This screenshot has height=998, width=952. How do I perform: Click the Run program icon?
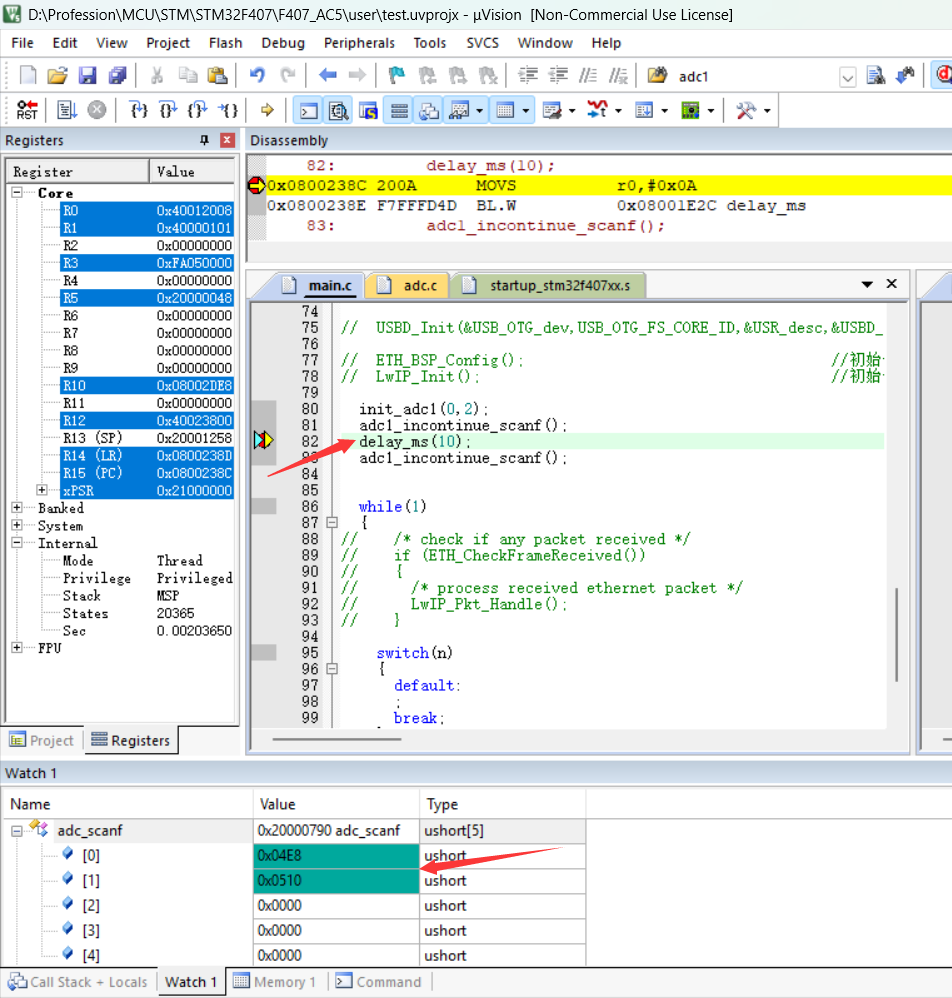coord(66,110)
